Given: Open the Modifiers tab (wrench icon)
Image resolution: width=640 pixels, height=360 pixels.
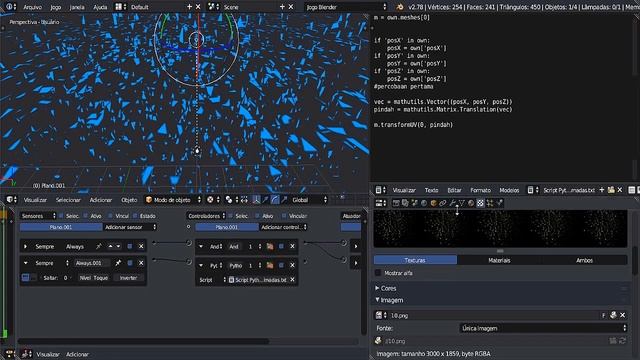Looking at the screenshot, I should (452, 203).
